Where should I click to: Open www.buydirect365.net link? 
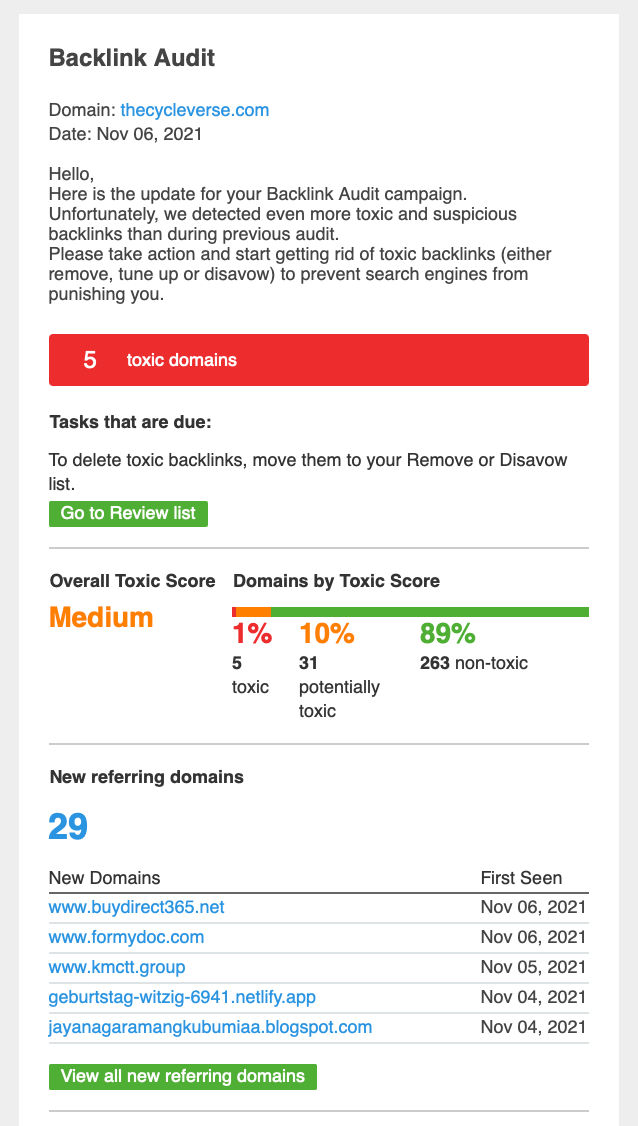(137, 907)
